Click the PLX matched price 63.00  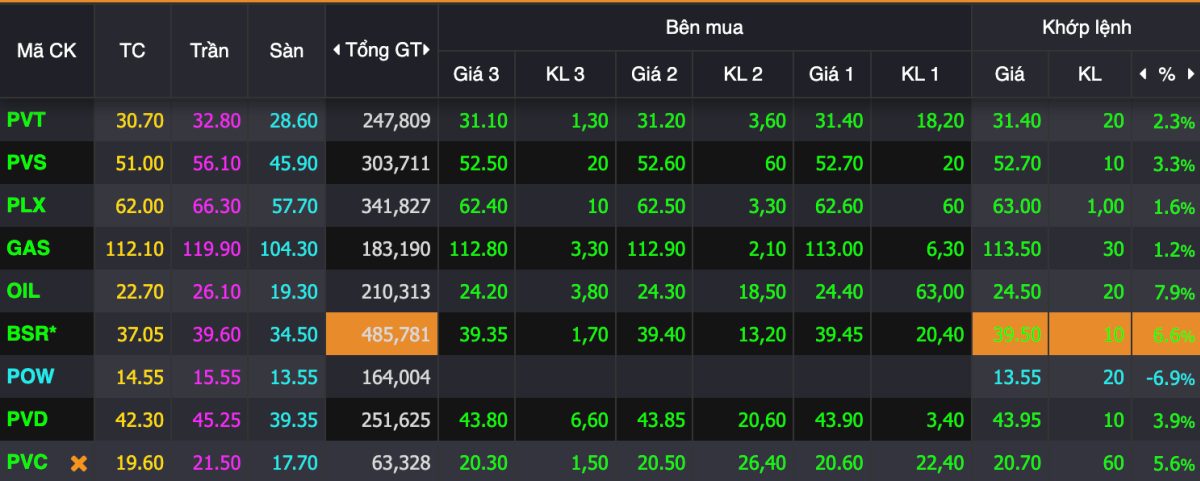tap(1017, 206)
